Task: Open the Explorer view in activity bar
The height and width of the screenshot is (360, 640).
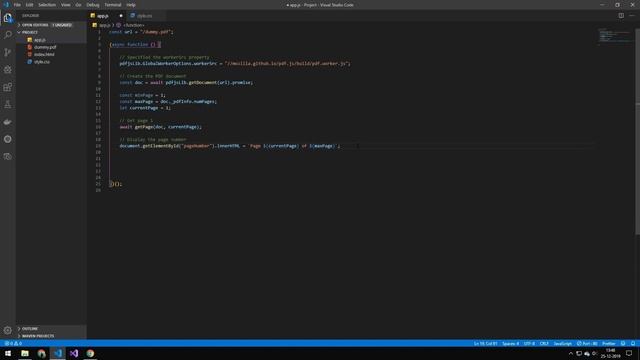Action: [8, 18]
